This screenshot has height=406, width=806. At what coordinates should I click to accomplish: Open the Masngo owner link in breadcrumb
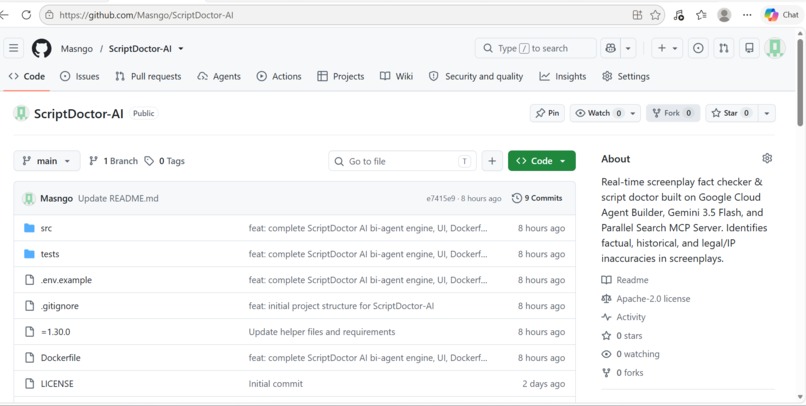click(x=77, y=49)
